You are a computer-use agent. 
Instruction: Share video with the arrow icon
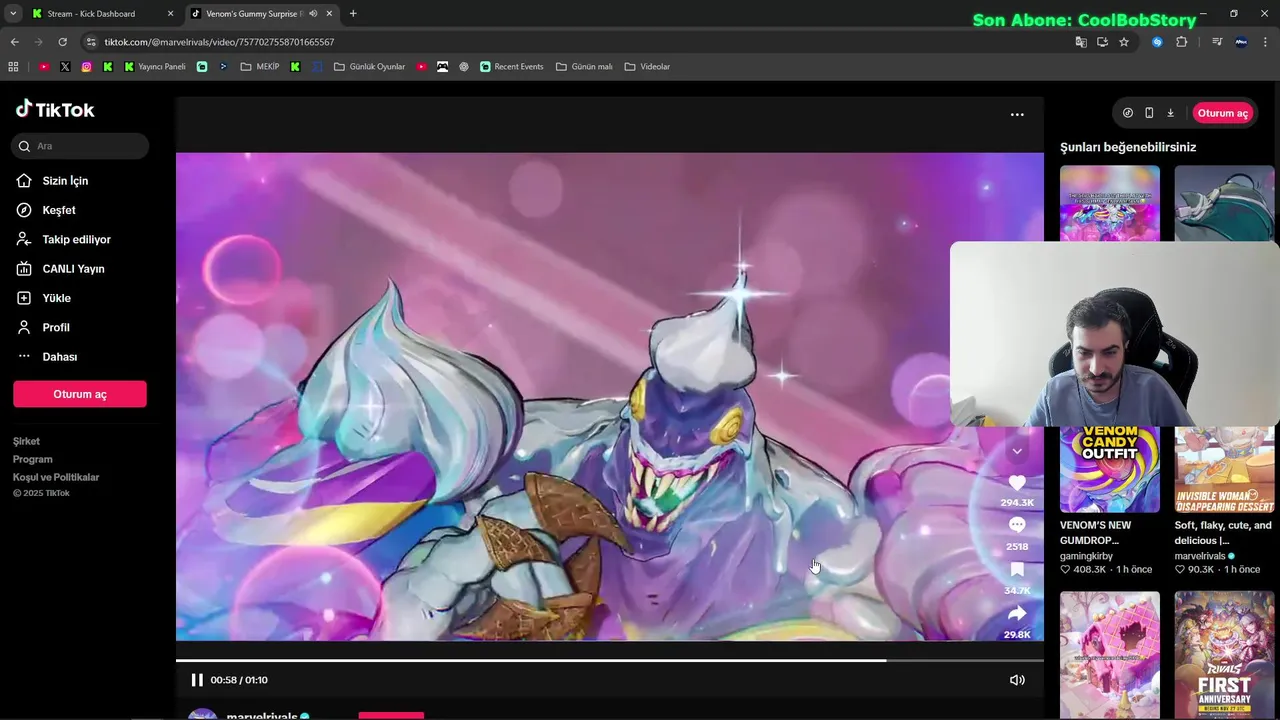click(x=1017, y=613)
